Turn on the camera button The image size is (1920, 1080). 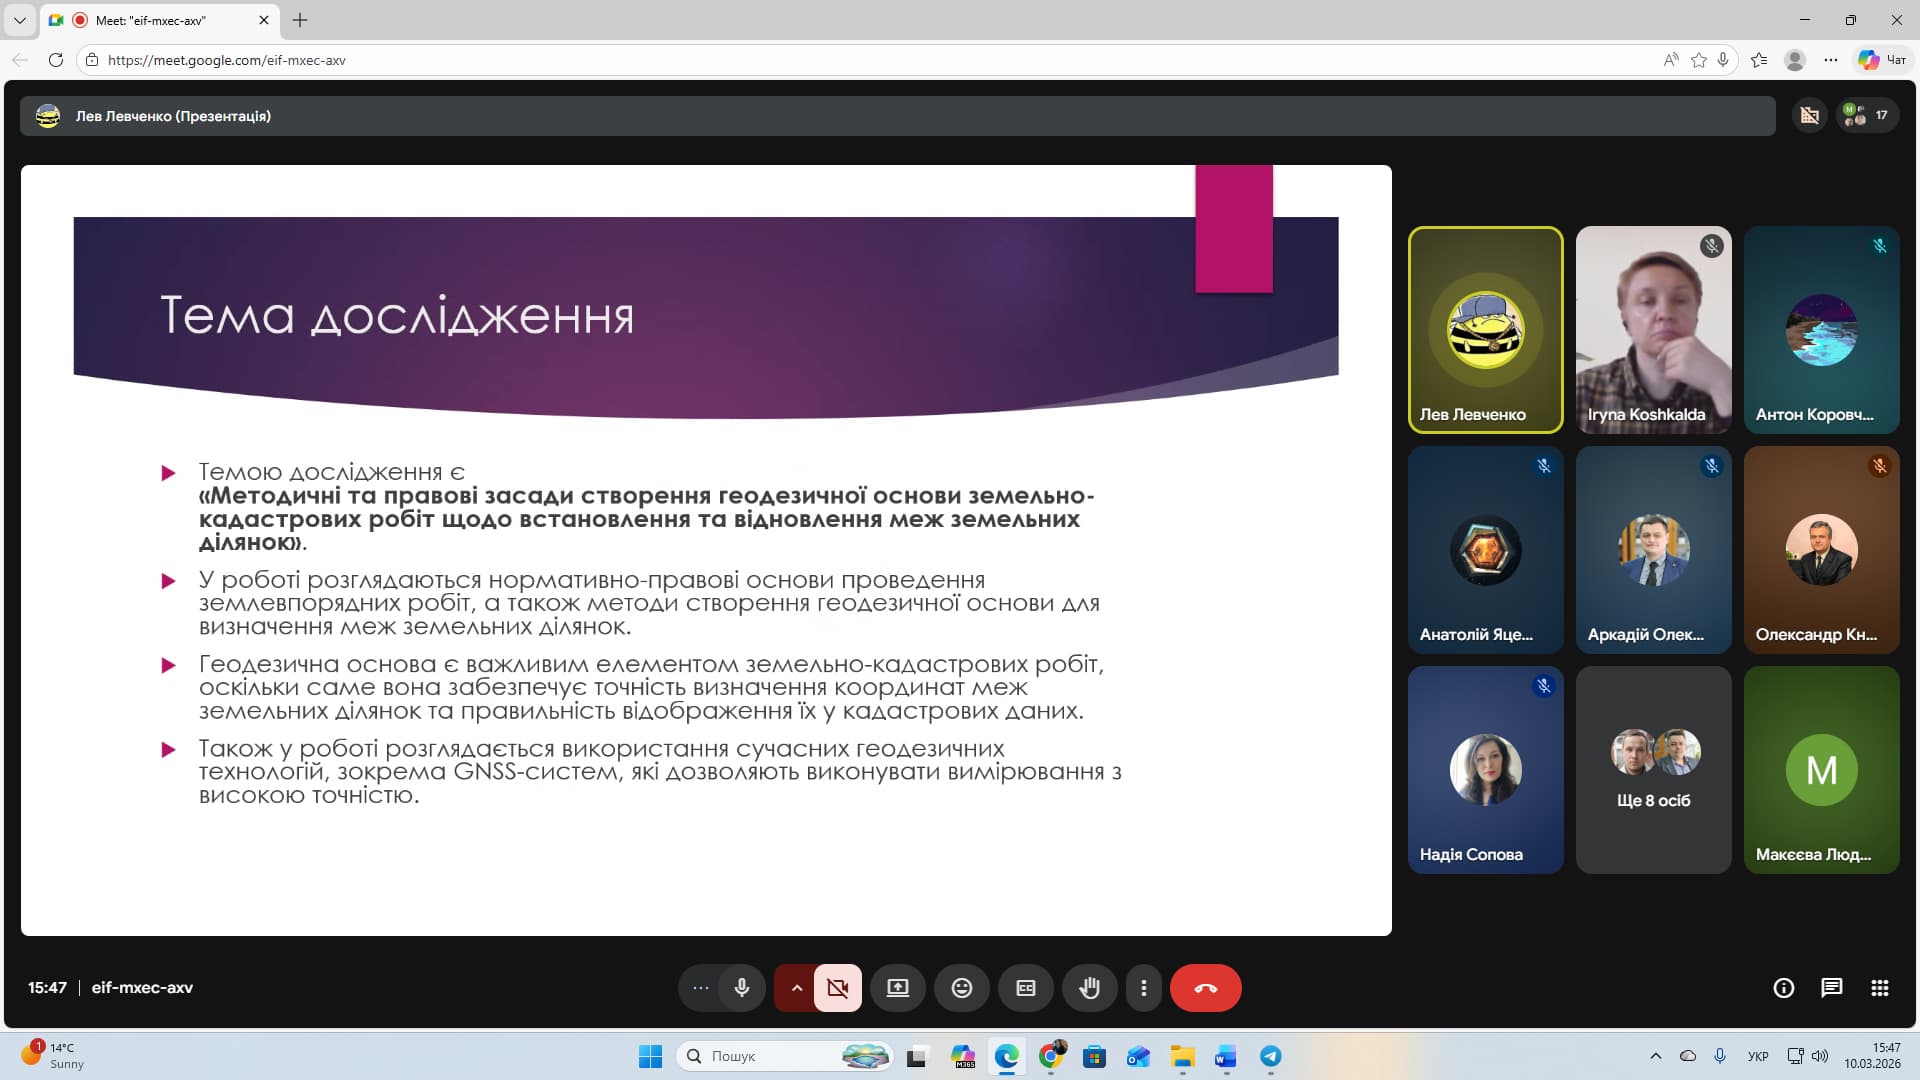tap(837, 988)
